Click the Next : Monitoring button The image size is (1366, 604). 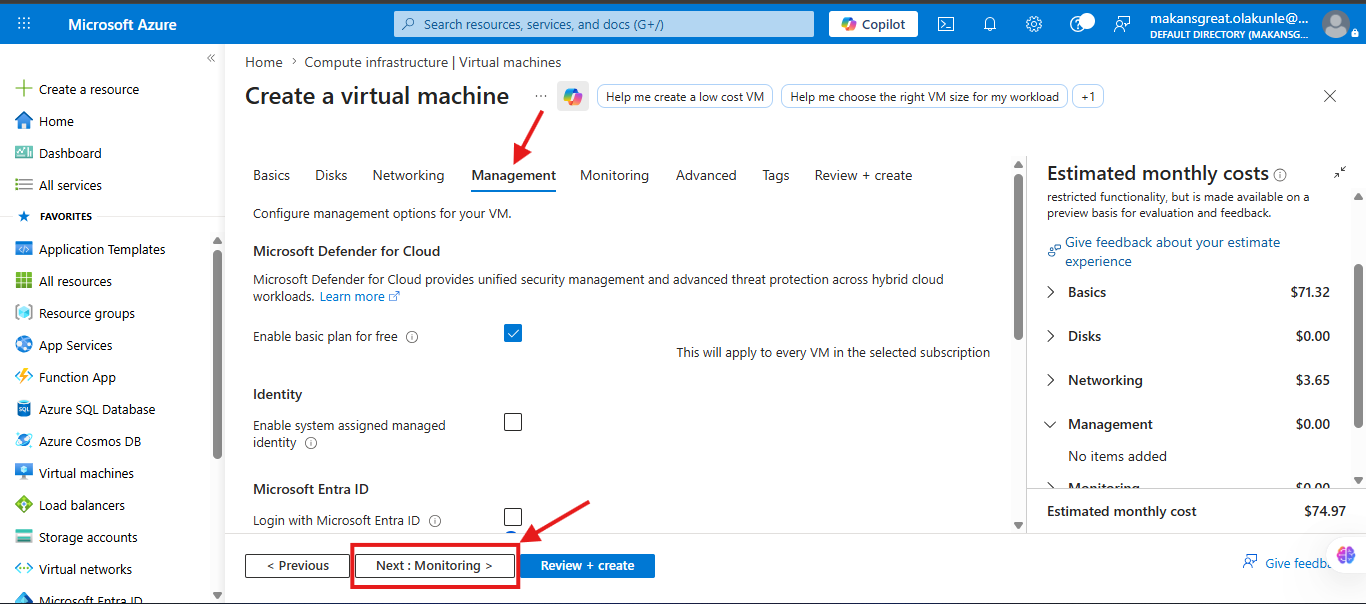[434, 566]
